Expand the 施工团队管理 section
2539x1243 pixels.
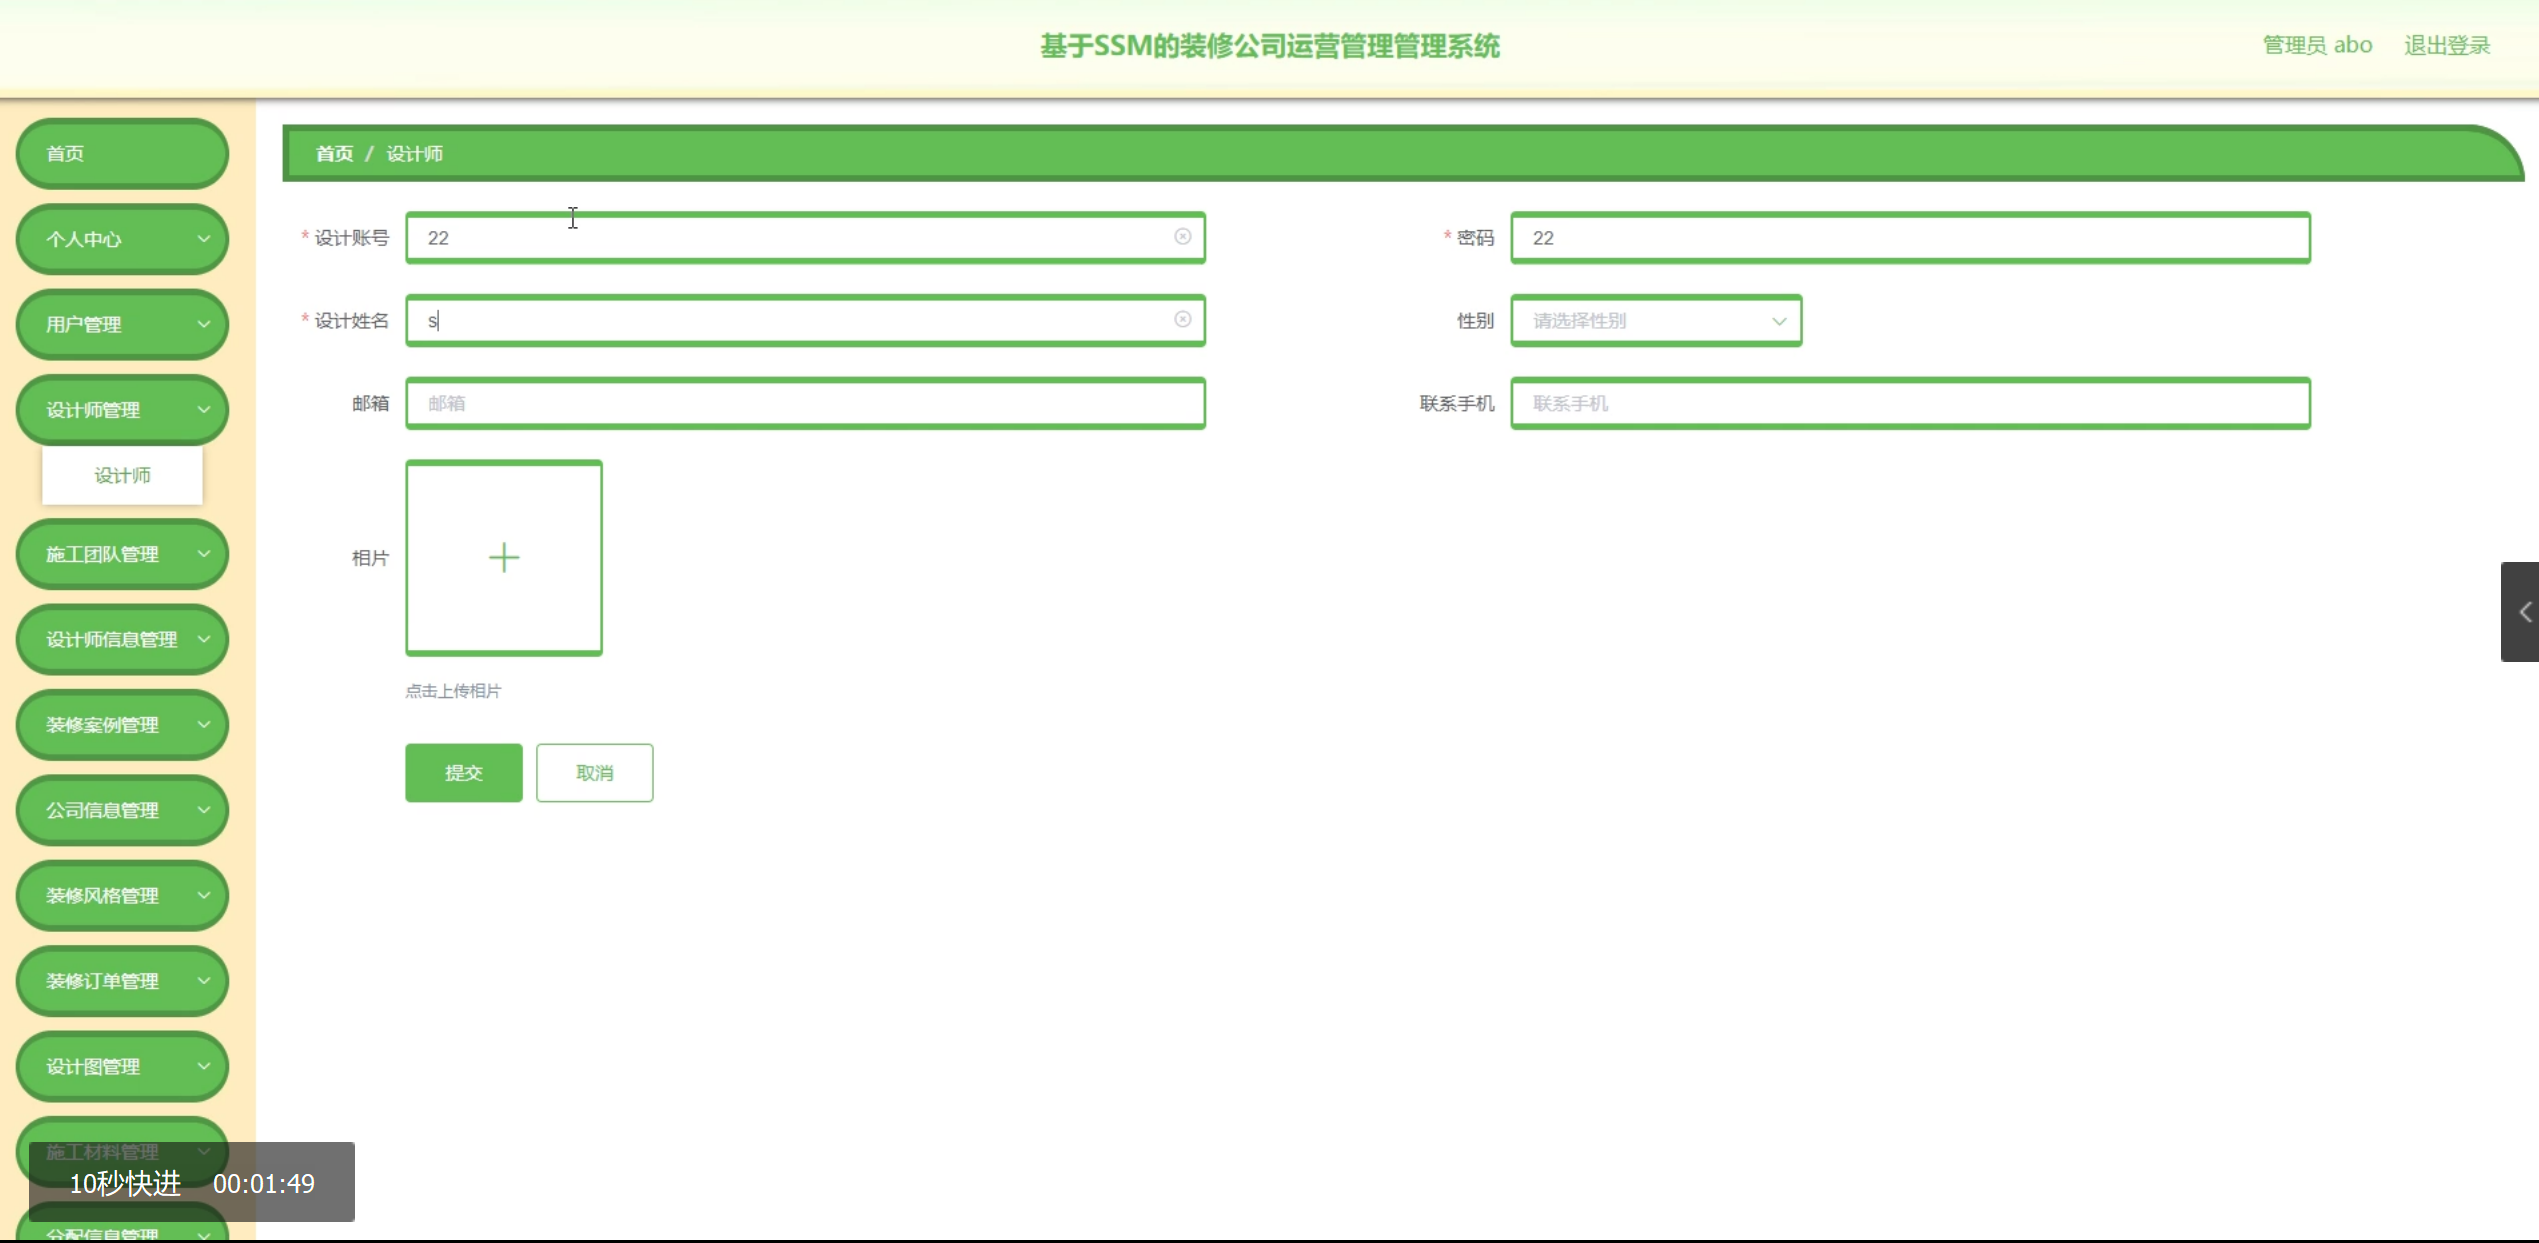[x=122, y=554]
